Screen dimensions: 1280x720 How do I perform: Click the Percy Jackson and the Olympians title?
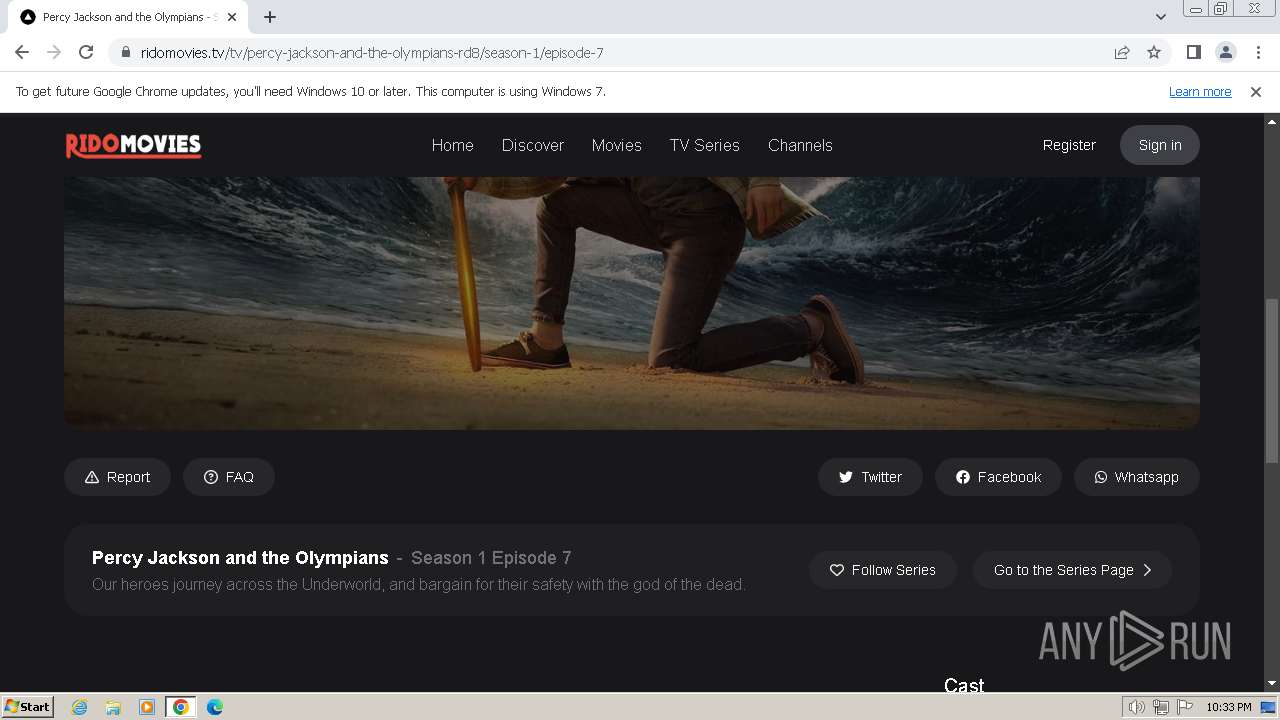(240, 558)
